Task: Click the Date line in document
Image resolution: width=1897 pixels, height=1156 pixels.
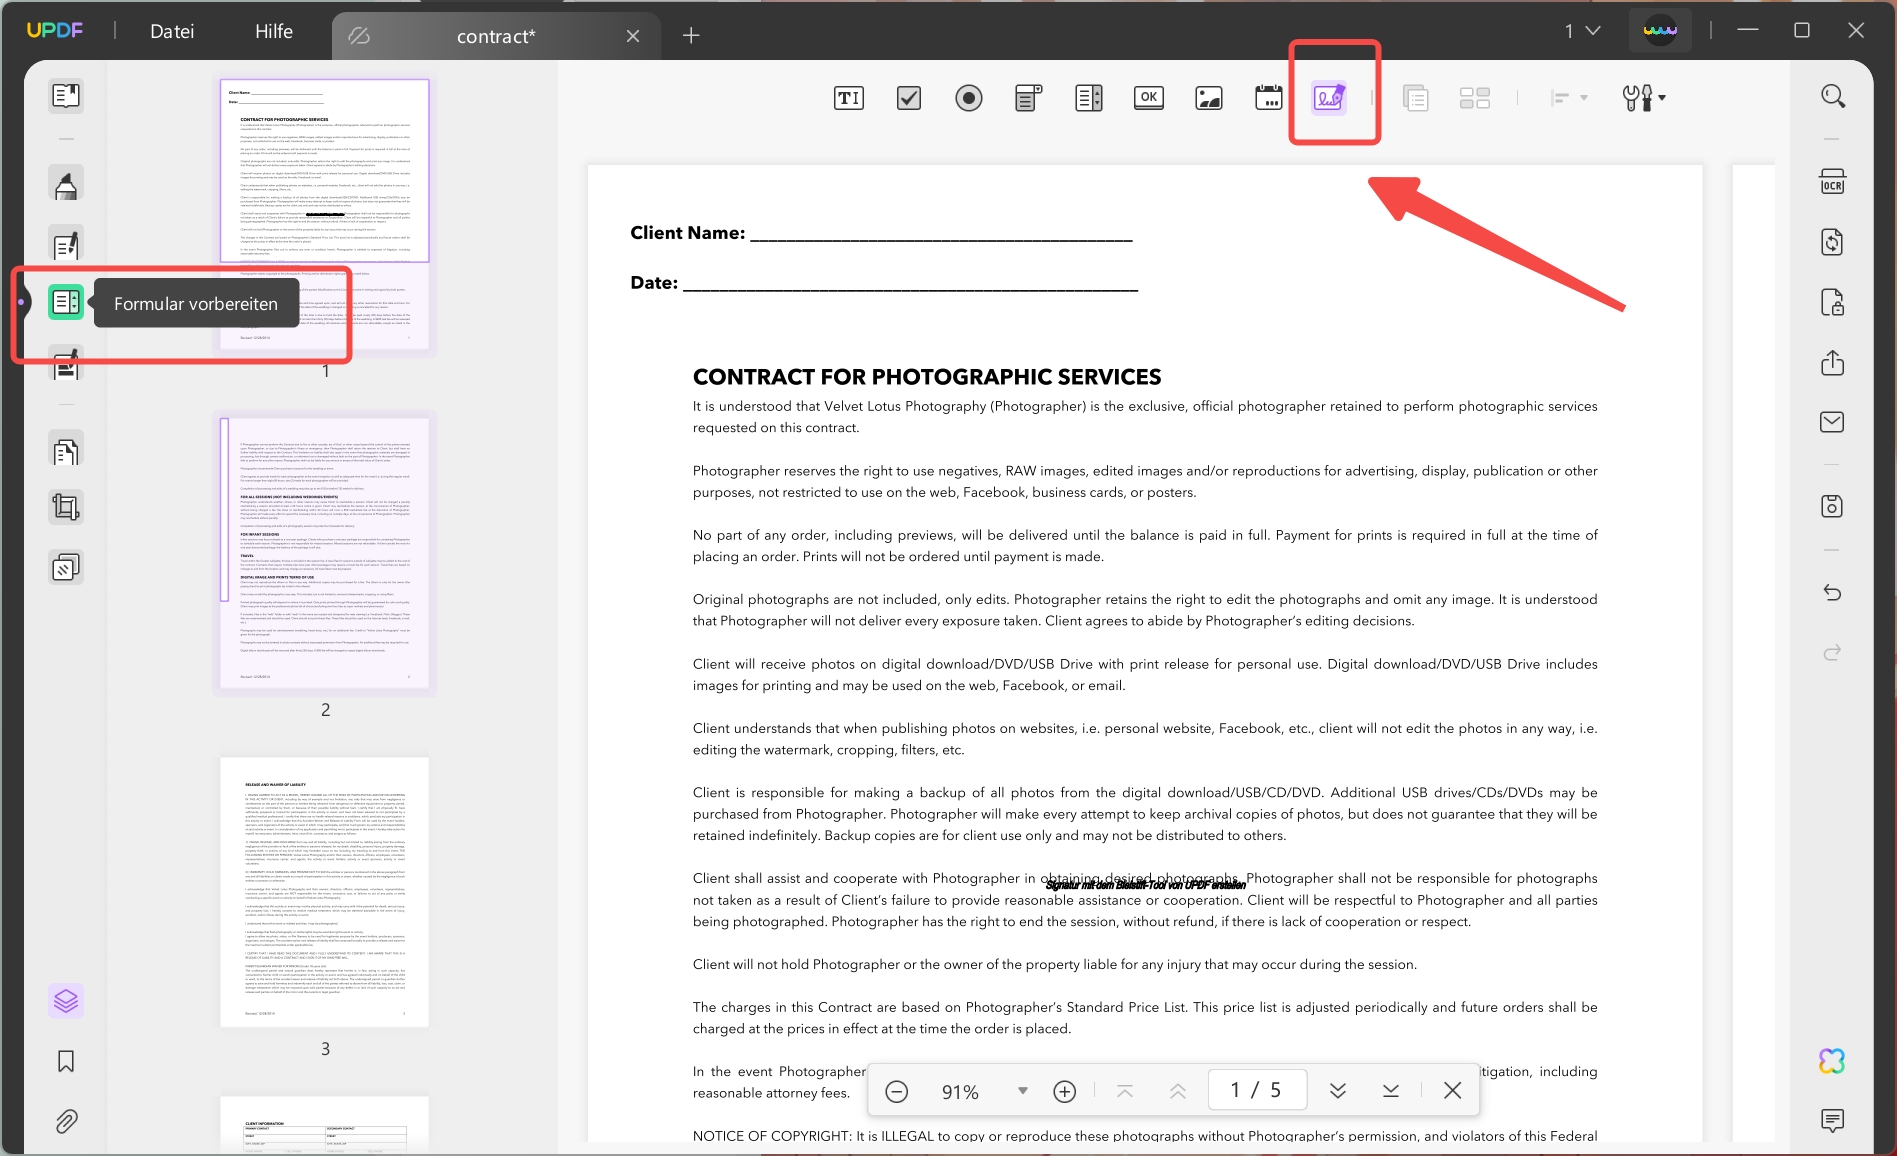Action: (884, 283)
